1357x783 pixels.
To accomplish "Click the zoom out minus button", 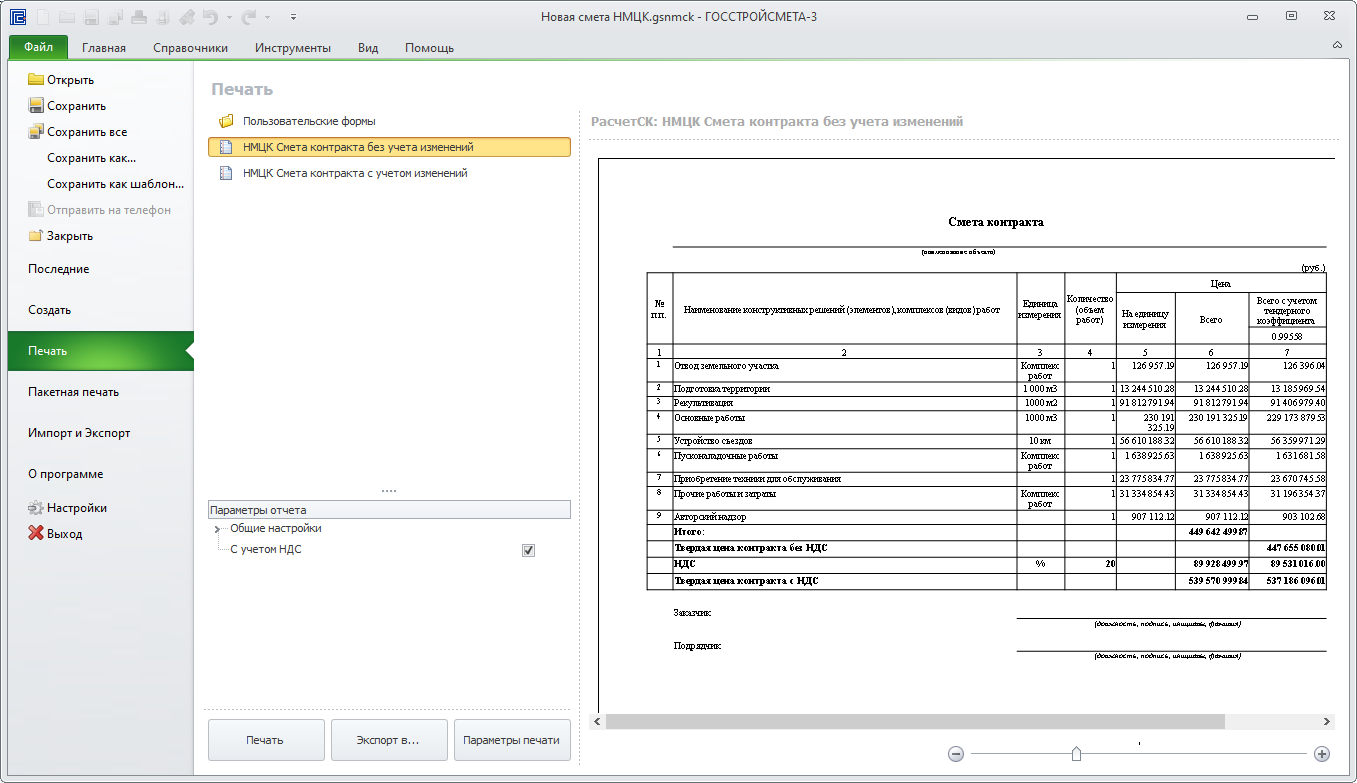I will (956, 754).
